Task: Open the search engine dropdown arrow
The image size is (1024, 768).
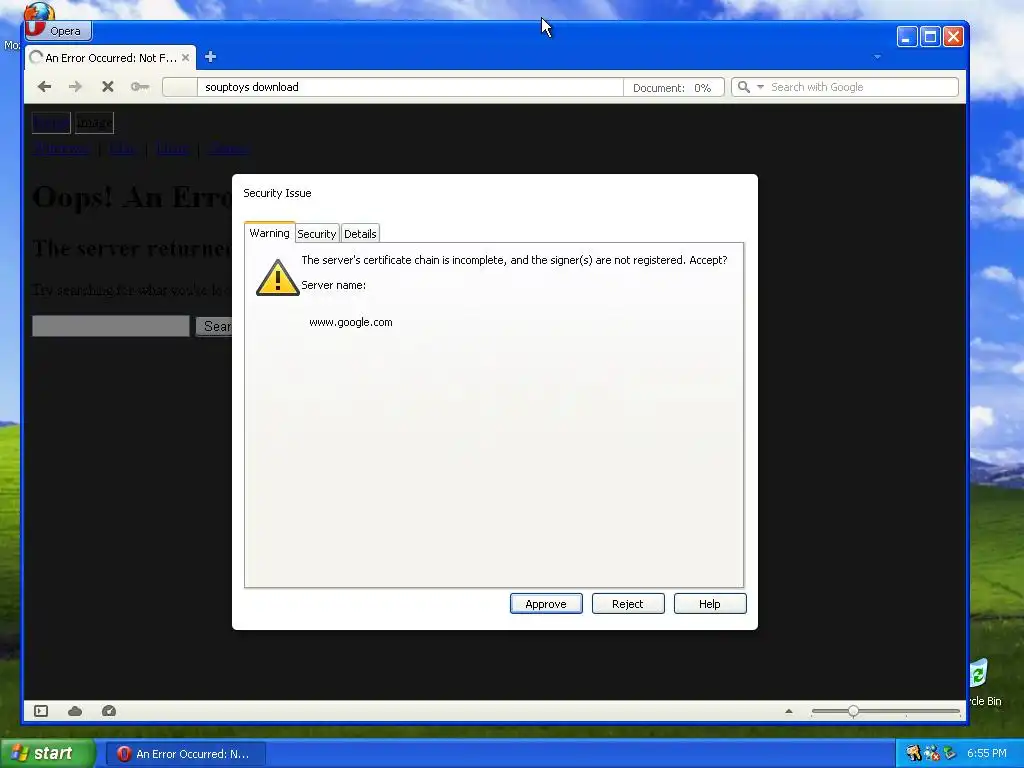Action: tap(760, 87)
